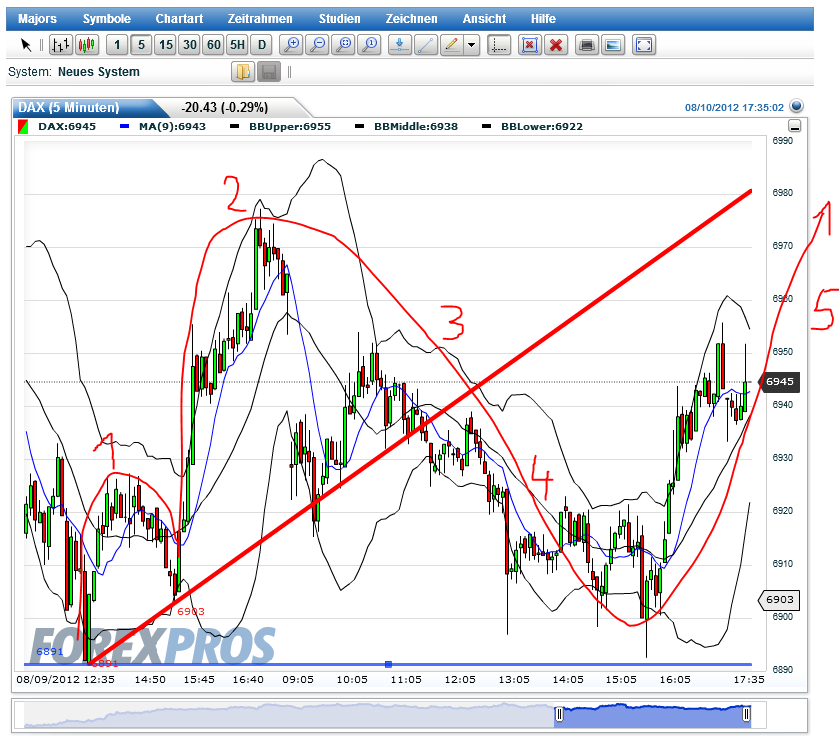839x740 pixels.
Task: Click the save system disk icon
Action: coord(269,72)
